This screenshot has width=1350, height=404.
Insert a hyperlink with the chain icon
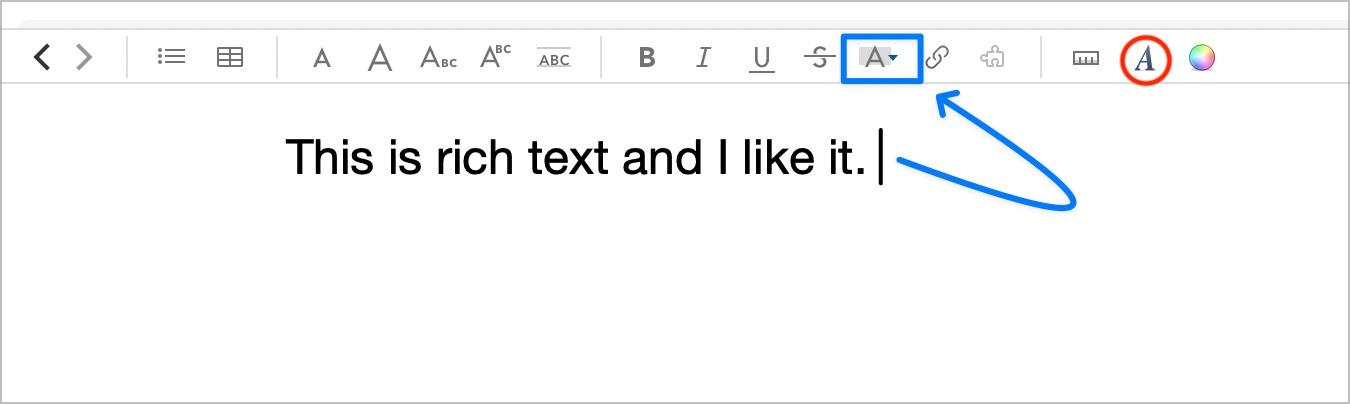click(937, 58)
